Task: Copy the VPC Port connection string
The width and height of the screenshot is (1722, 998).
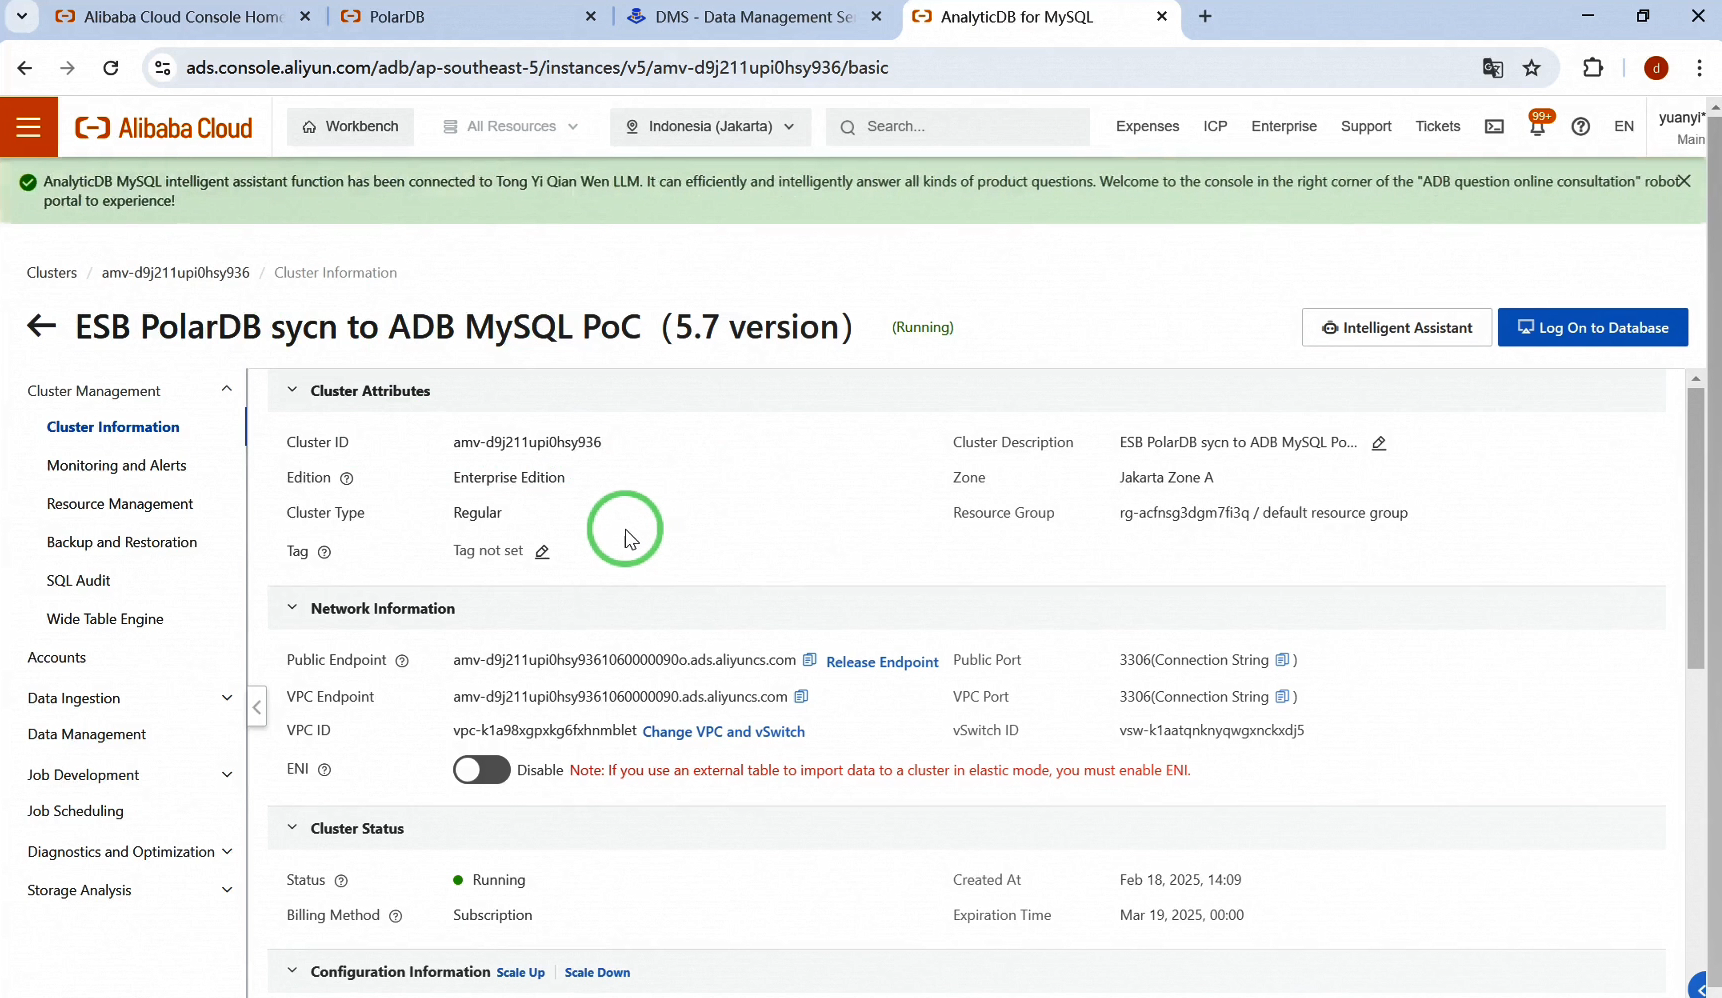Action: tap(1283, 696)
